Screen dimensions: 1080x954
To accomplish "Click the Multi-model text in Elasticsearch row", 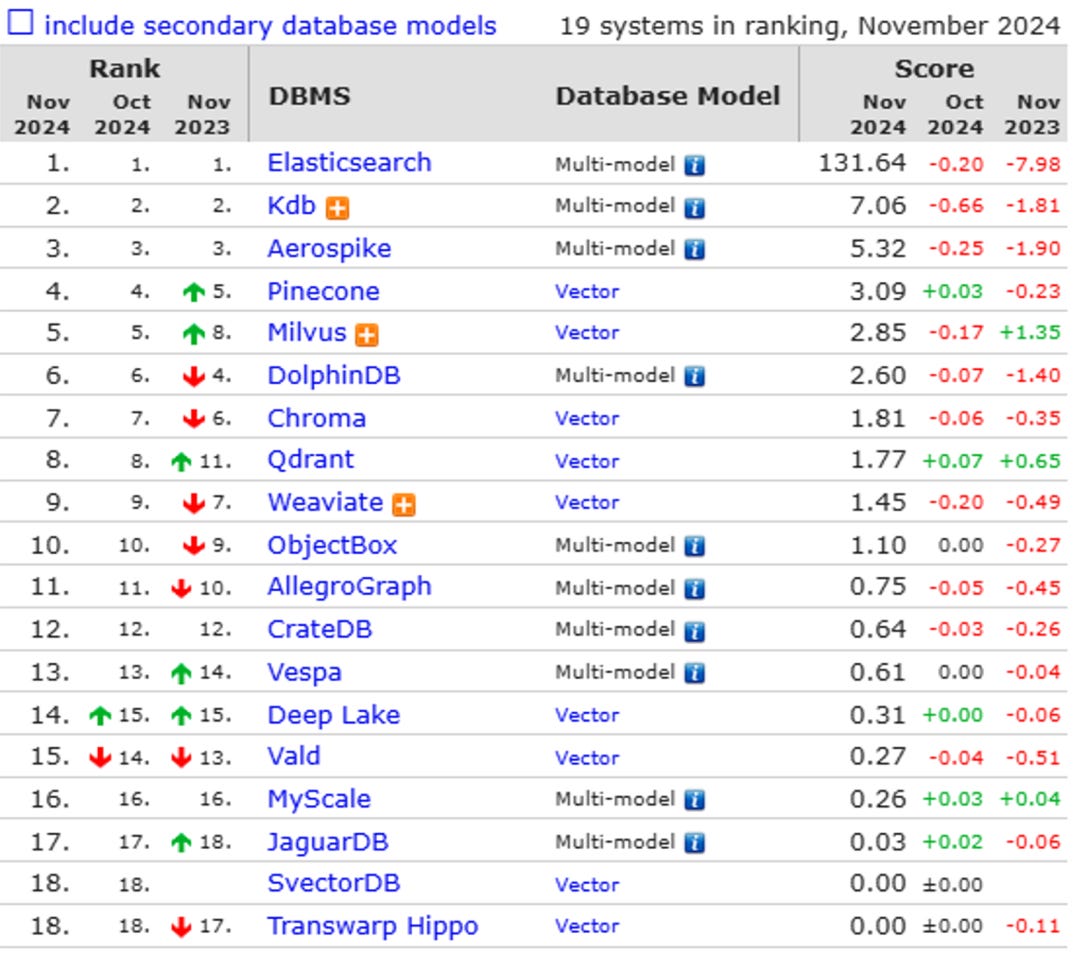I will pos(615,165).
